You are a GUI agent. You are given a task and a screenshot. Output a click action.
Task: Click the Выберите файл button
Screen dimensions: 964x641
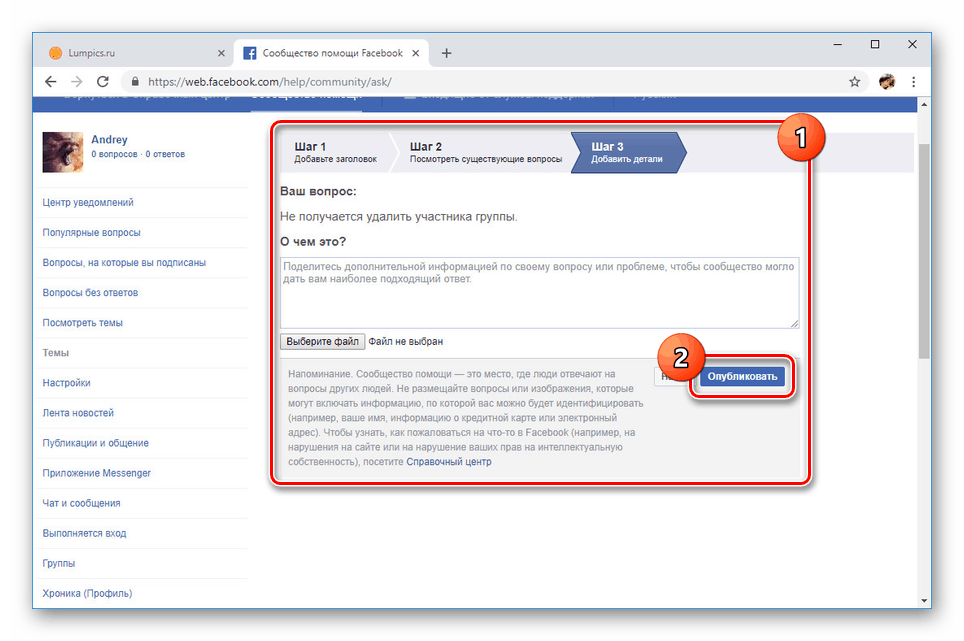click(322, 342)
